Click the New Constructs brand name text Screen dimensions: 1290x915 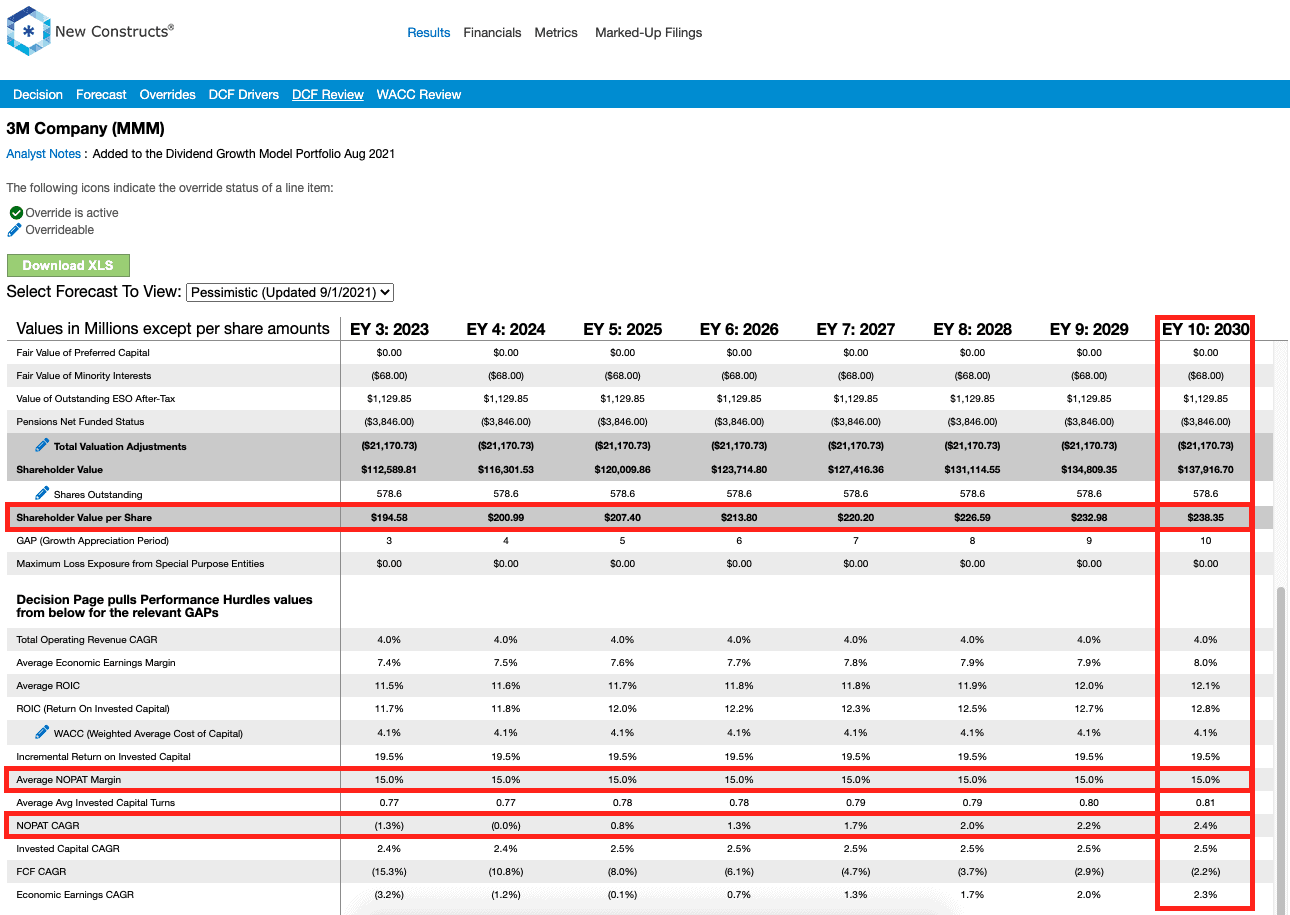pos(114,31)
